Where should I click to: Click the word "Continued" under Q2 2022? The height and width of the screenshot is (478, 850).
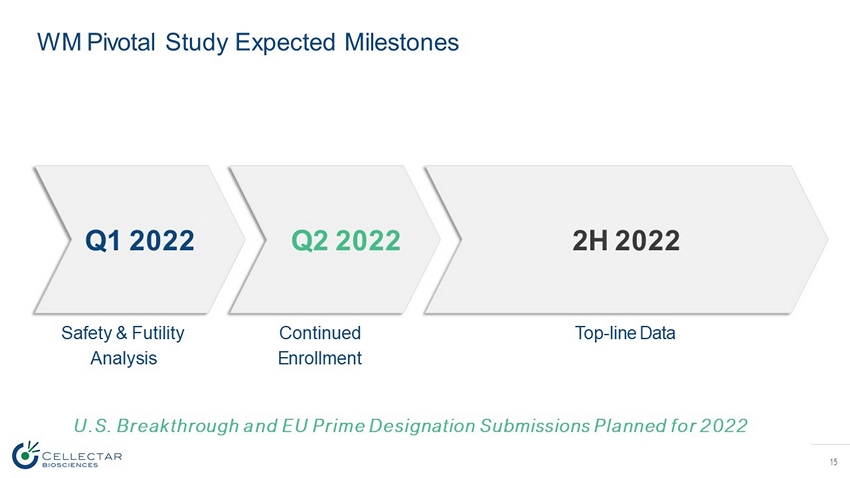click(x=319, y=332)
